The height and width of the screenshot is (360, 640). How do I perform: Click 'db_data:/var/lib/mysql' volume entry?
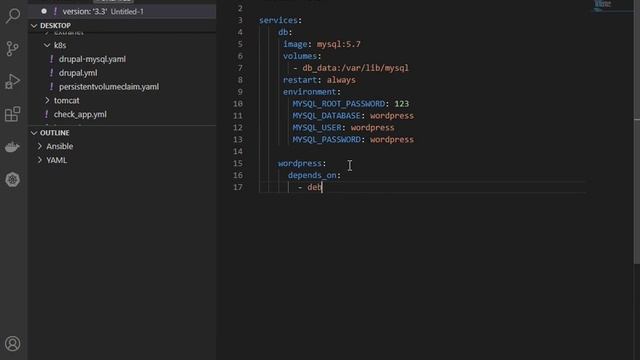[355, 68]
